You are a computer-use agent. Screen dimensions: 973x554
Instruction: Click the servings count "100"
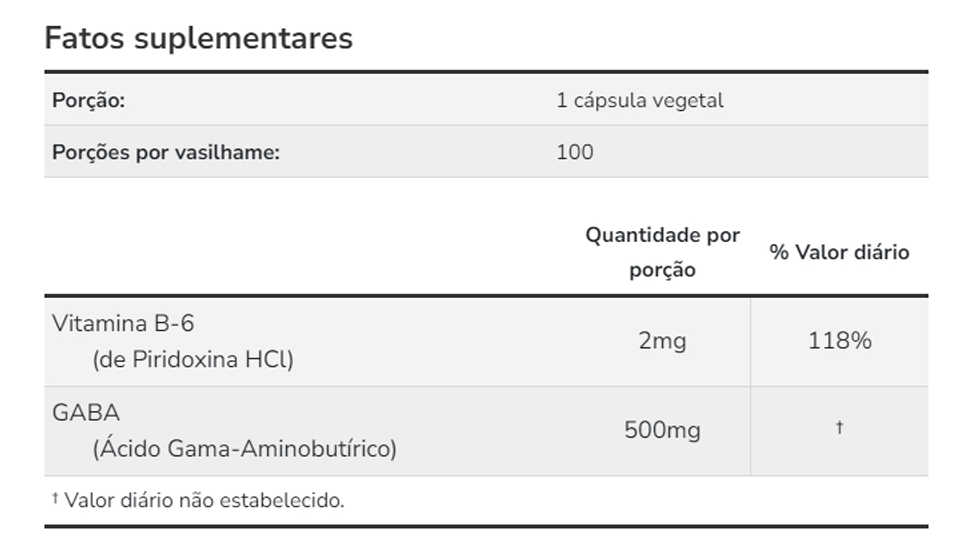[x=574, y=152]
